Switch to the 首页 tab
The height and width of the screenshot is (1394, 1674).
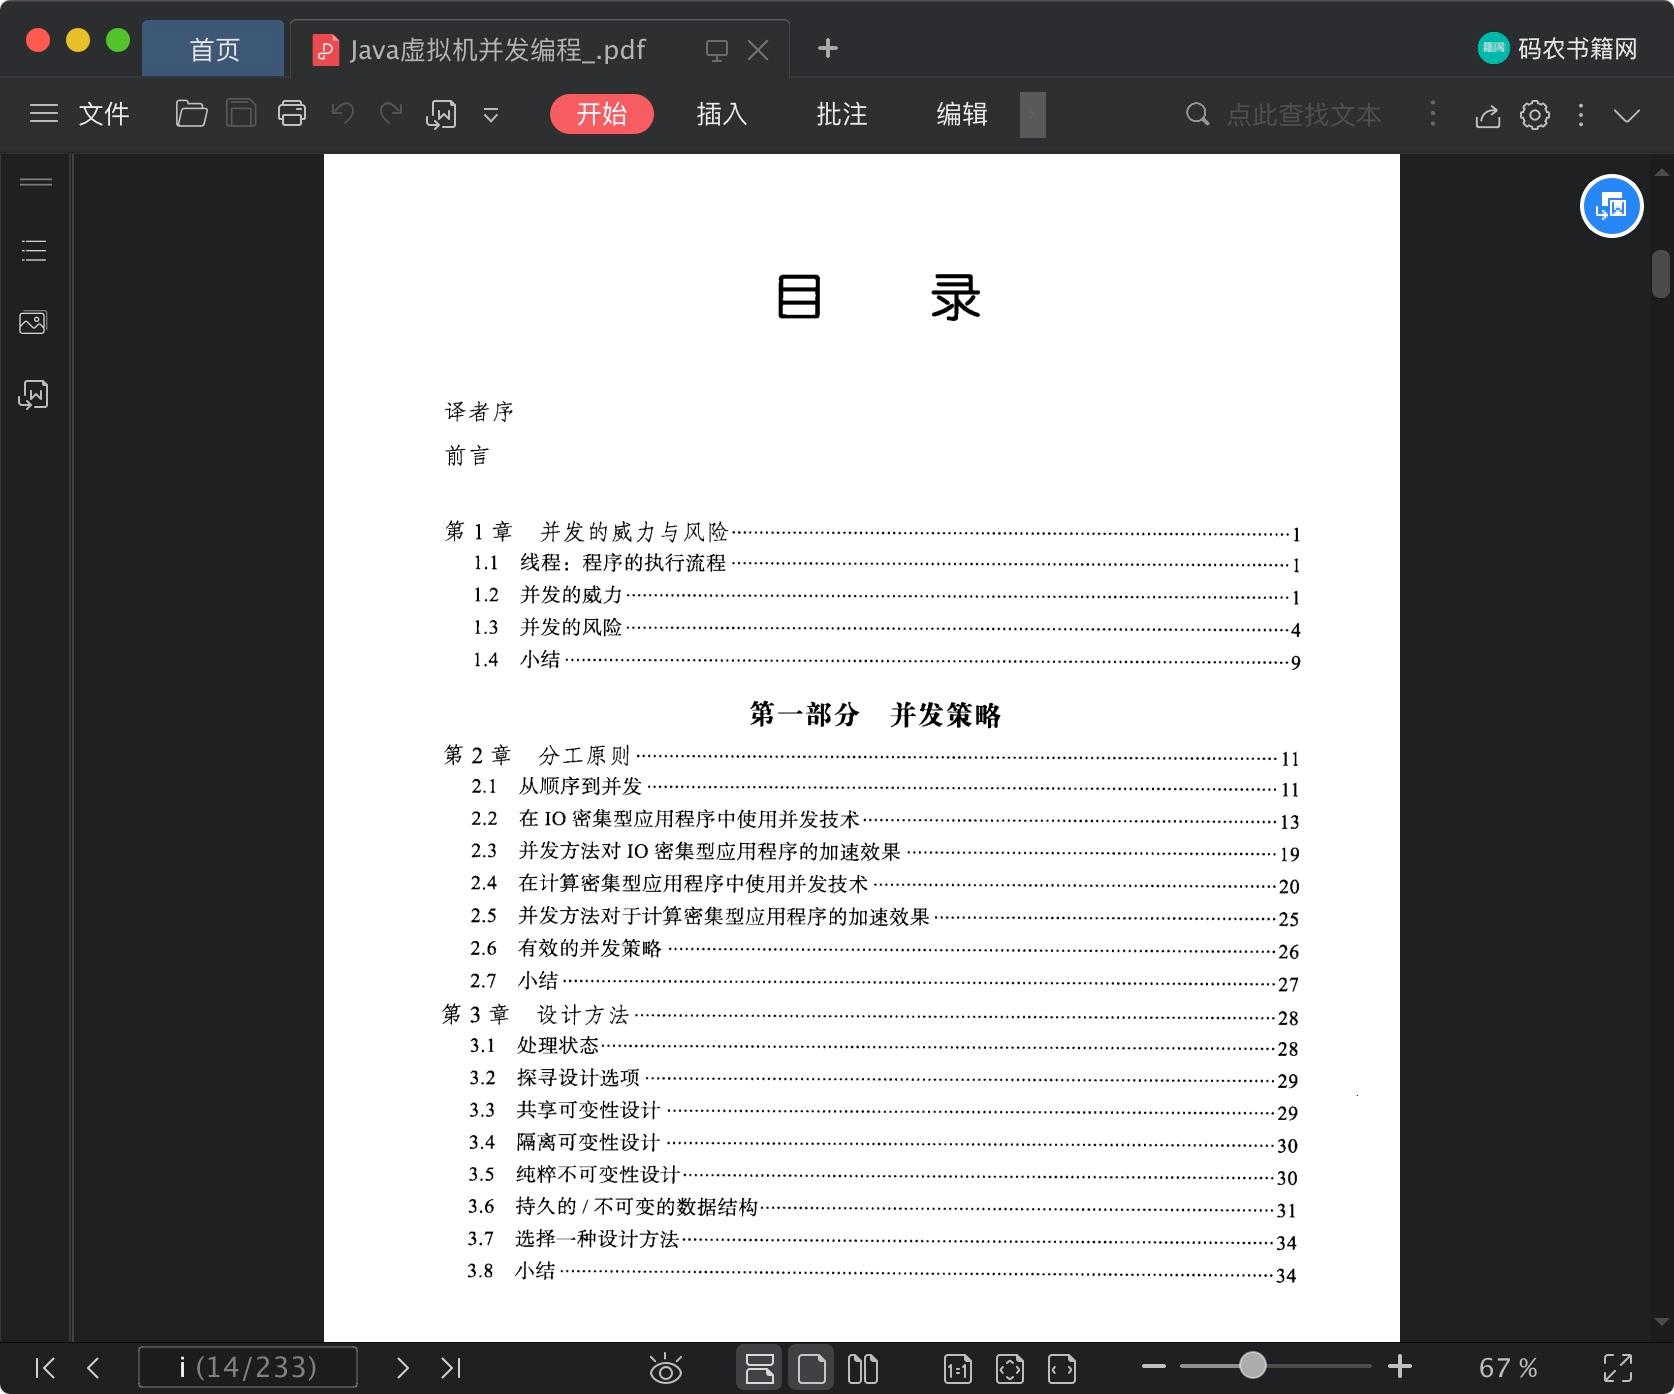click(214, 50)
